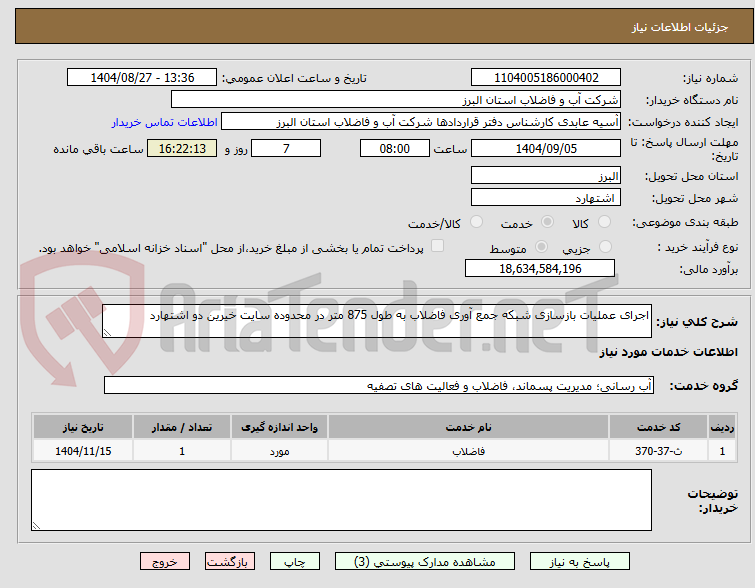The height and width of the screenshot is (588, 755).
Task: Click need date cell 1404/11/15
Action: (83, 451)
